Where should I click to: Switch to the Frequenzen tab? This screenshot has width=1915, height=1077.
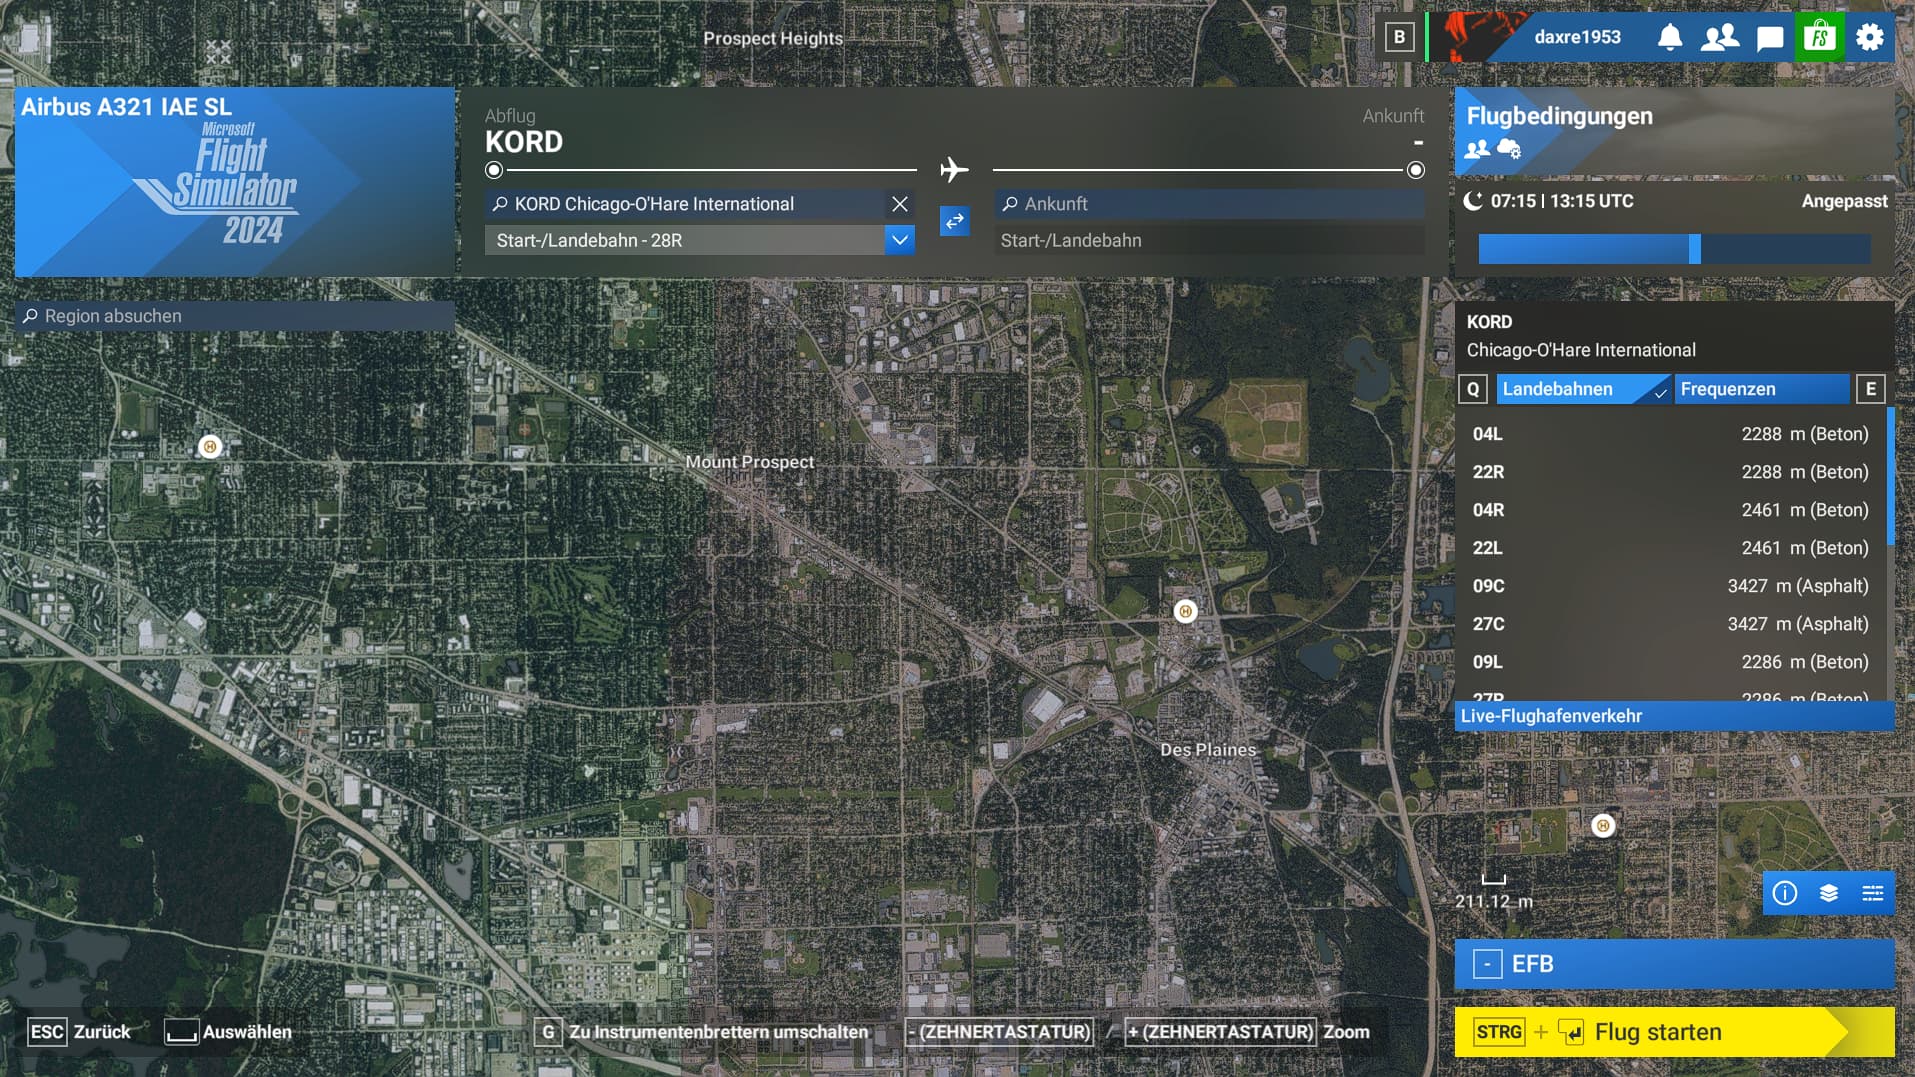[x=1762, y=389]
